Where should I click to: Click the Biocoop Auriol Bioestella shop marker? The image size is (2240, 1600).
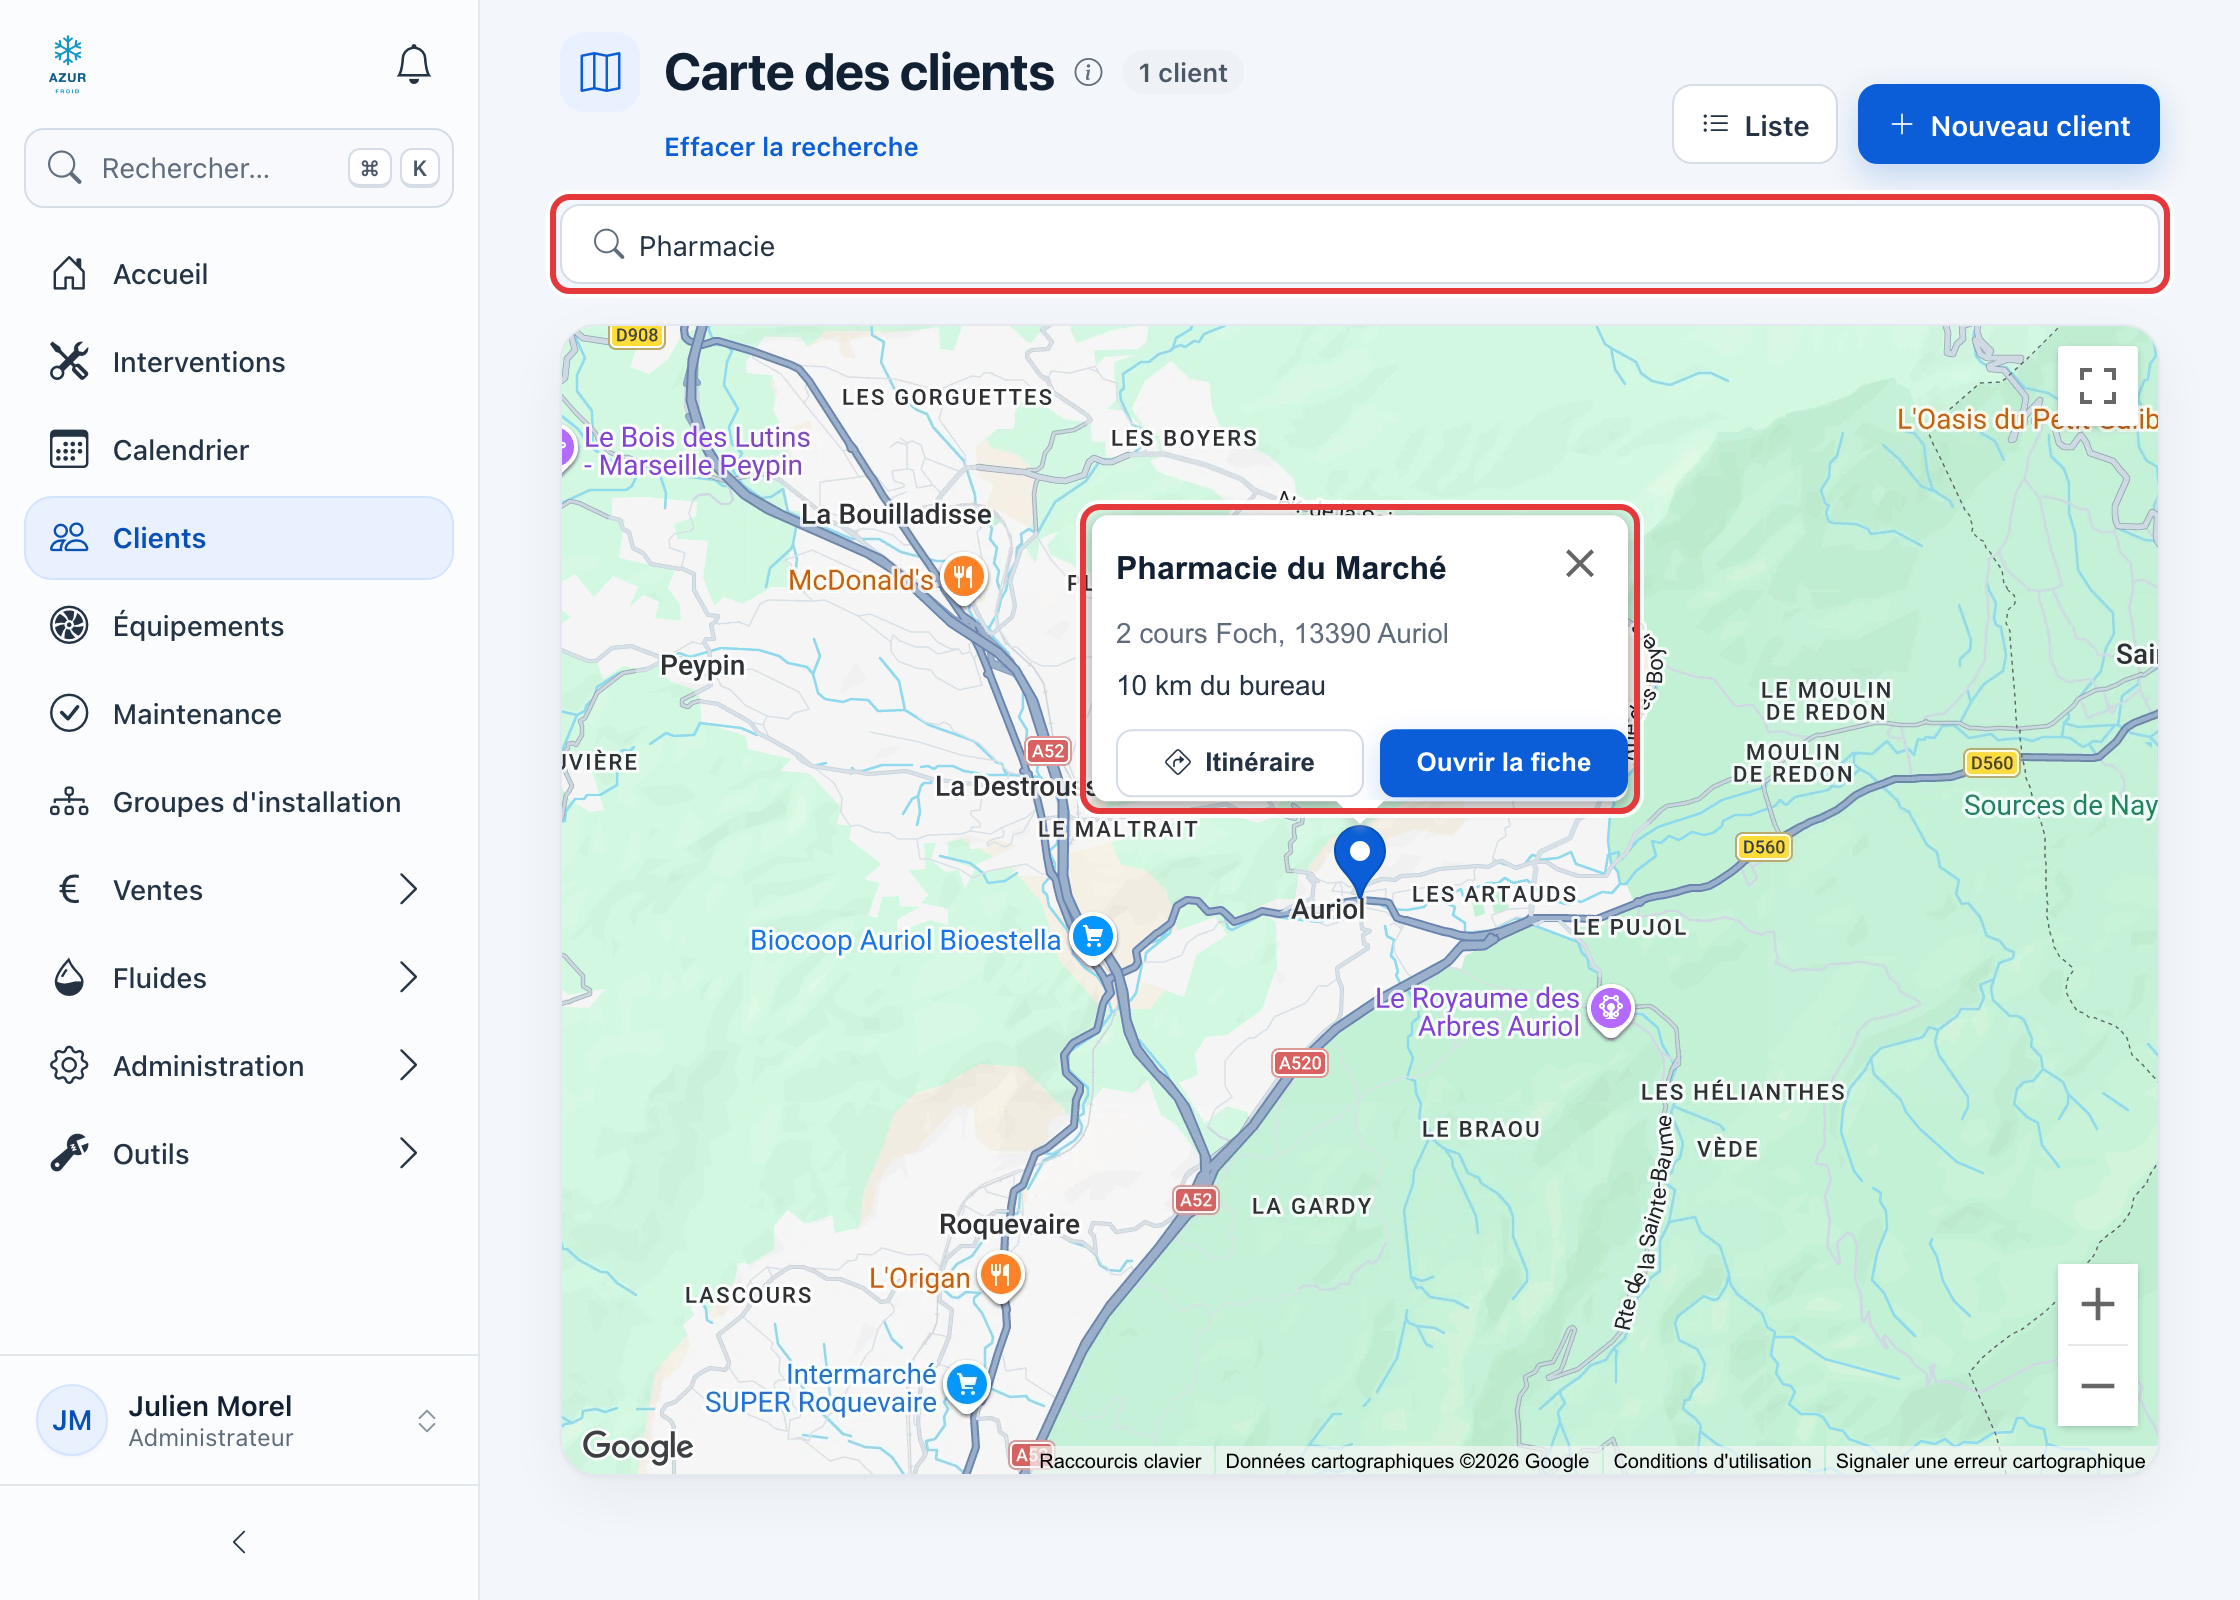click(x=1093, y=937)
